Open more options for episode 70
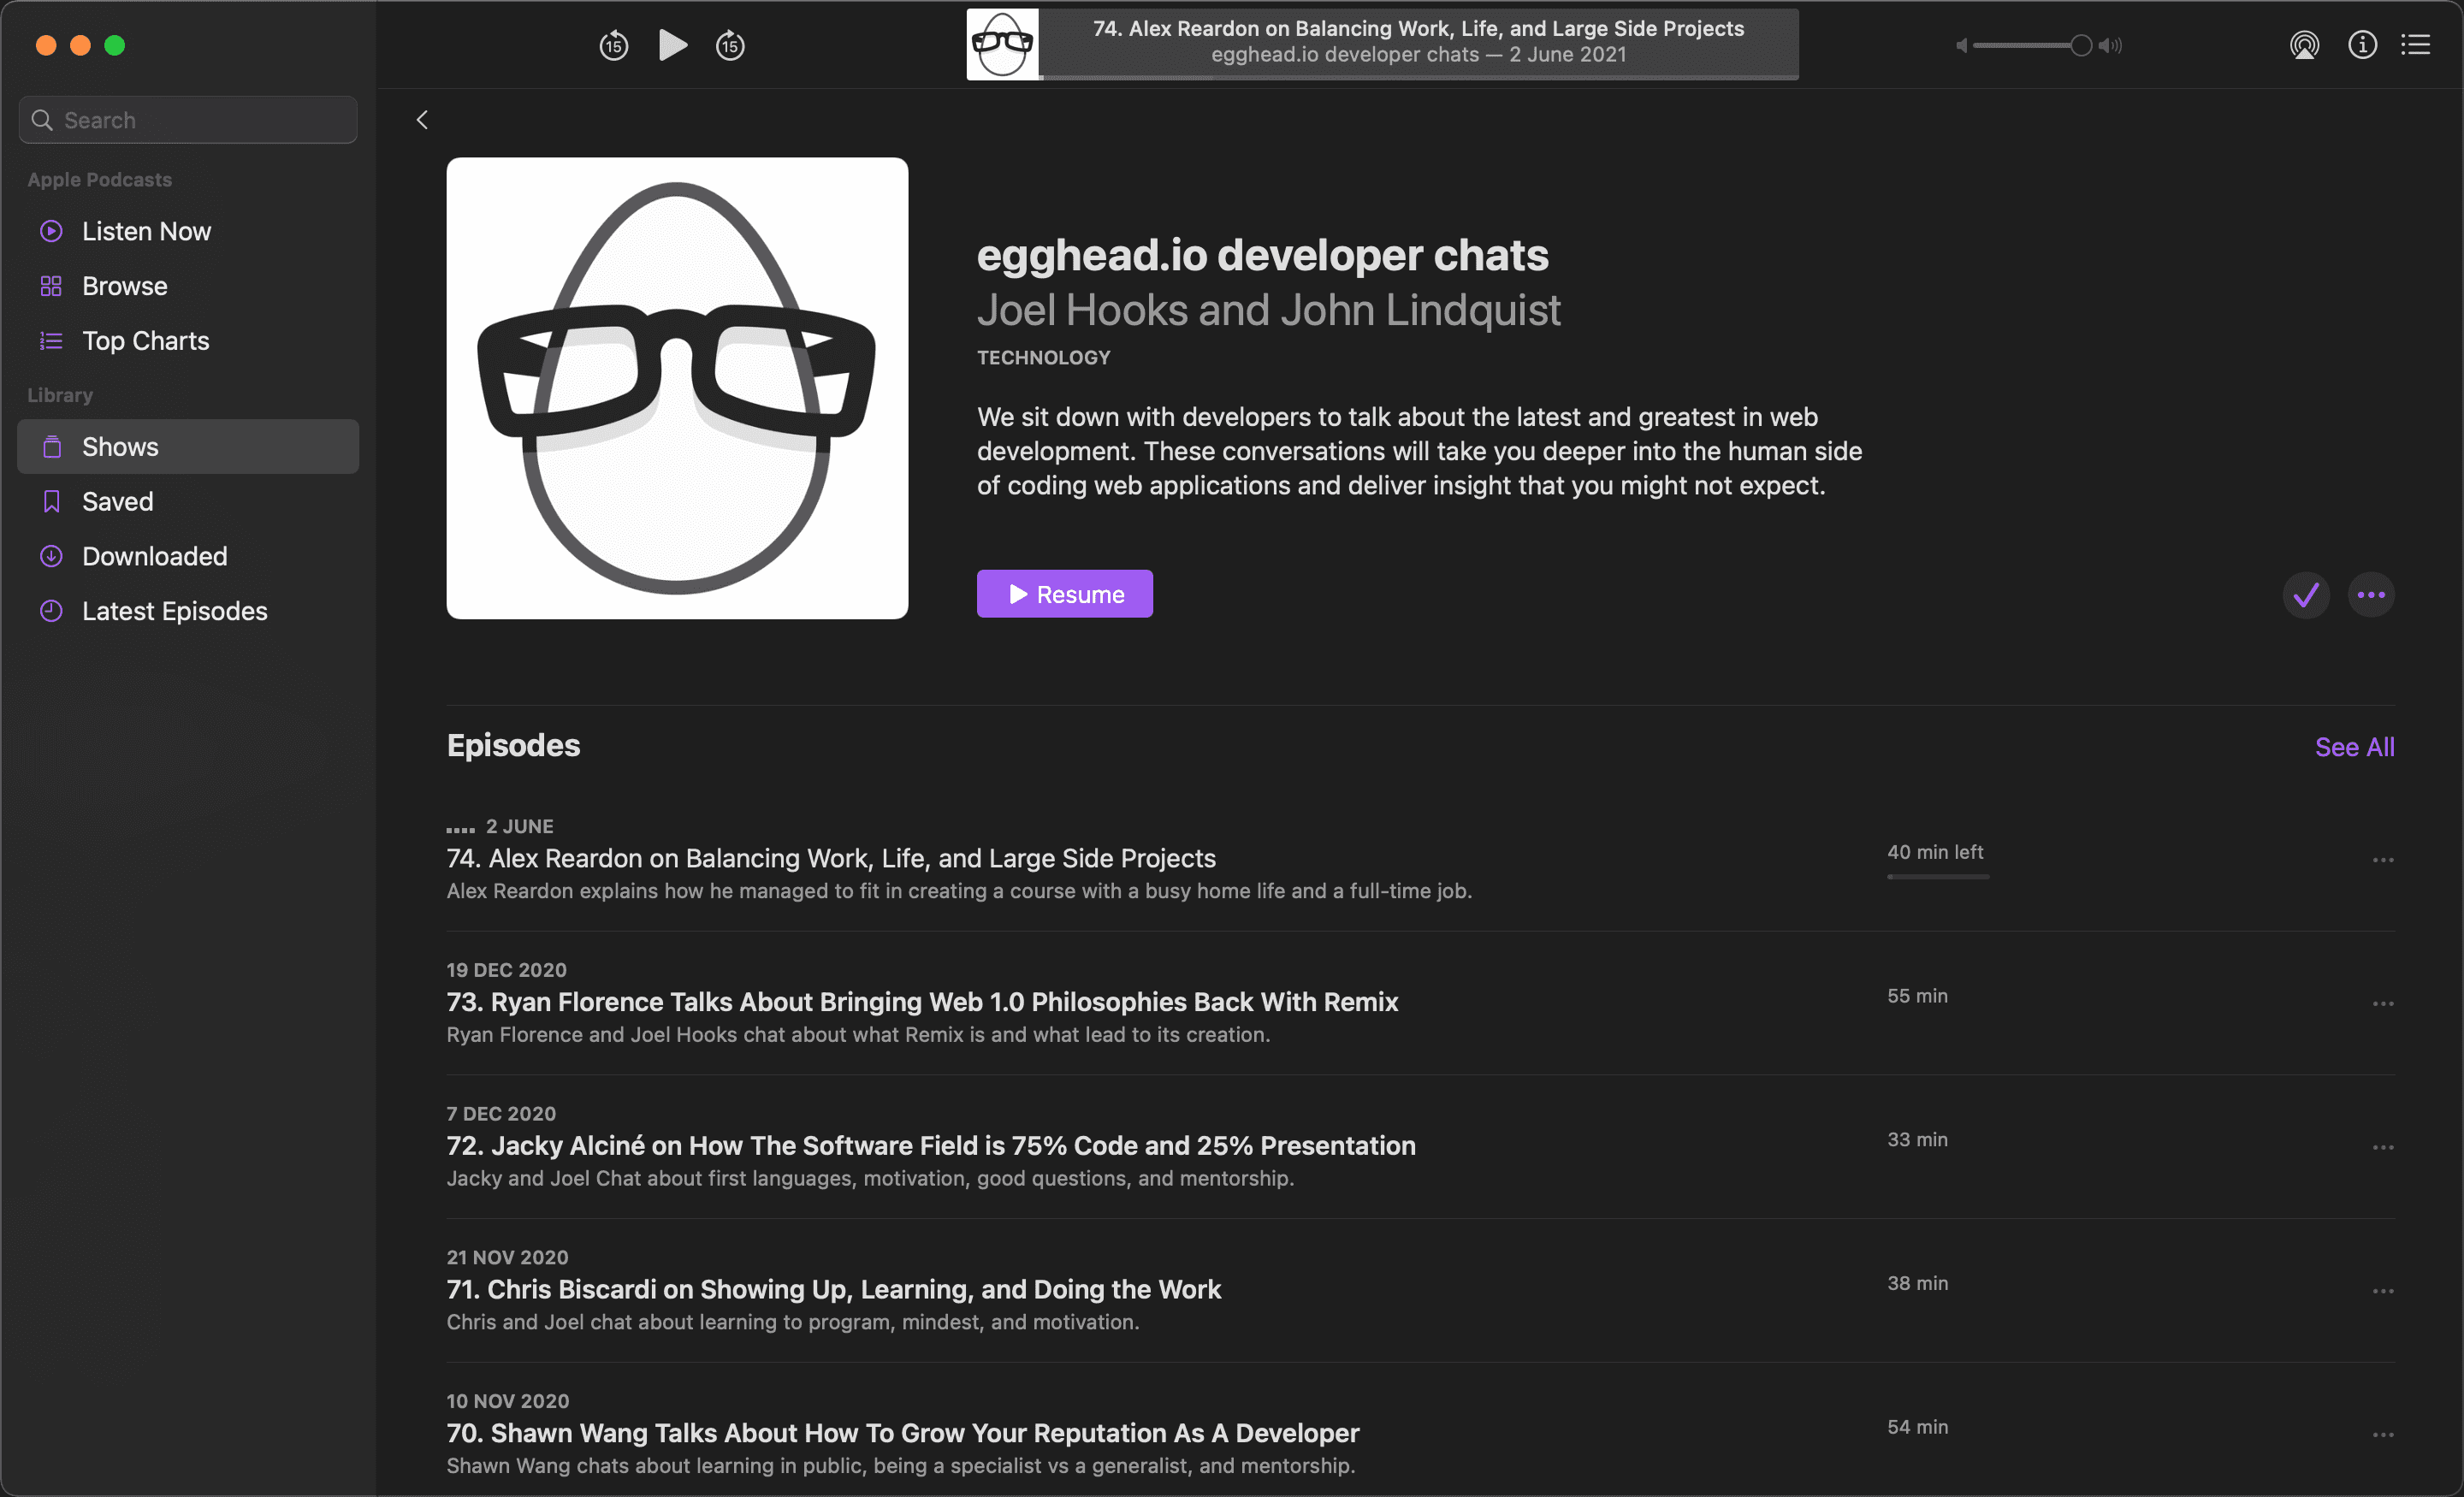This screenshot has width=2464, height=1497. [2383, 1435]
